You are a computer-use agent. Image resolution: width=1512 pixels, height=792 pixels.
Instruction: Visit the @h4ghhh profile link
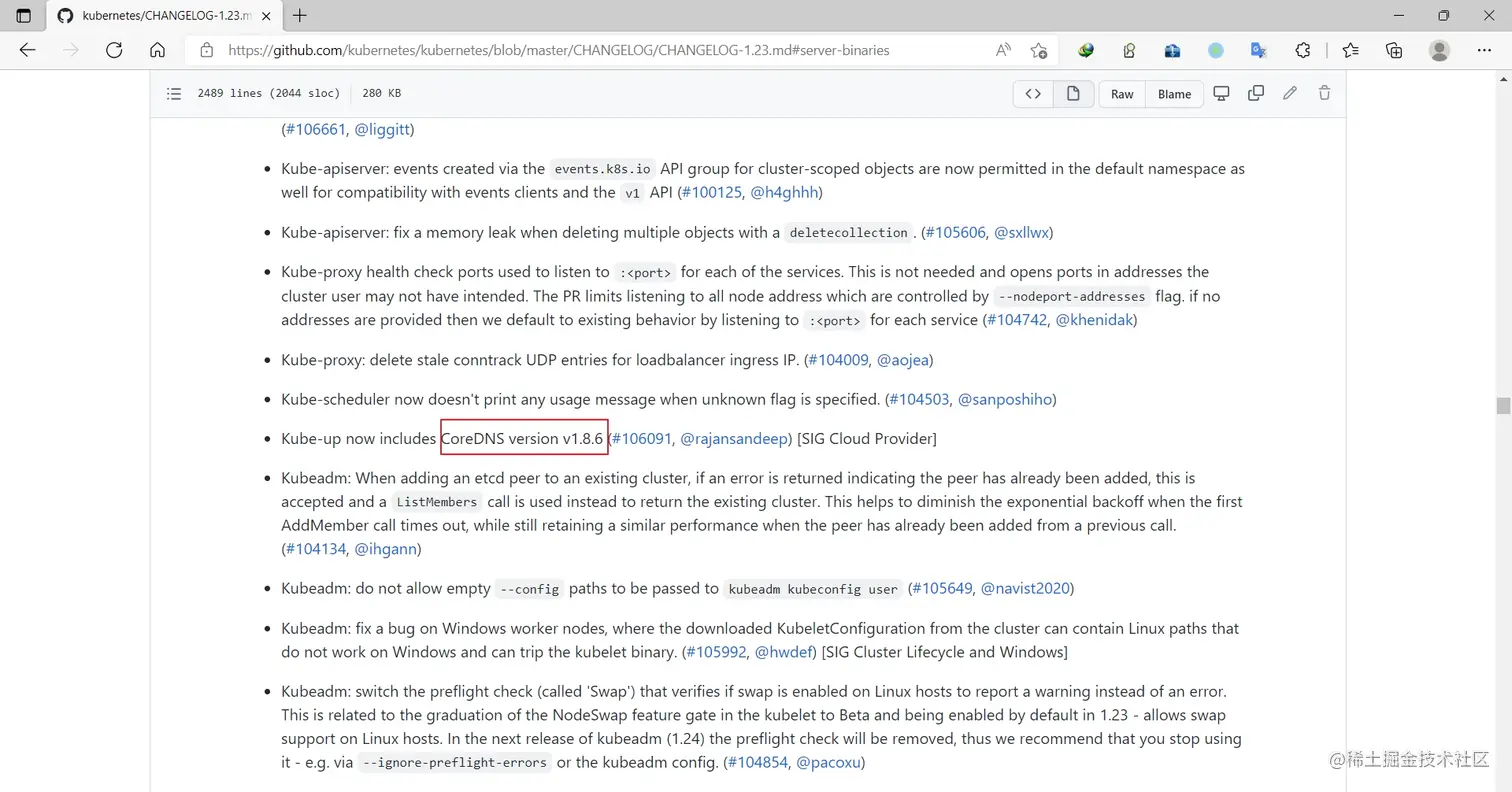[x=784, y=192]
